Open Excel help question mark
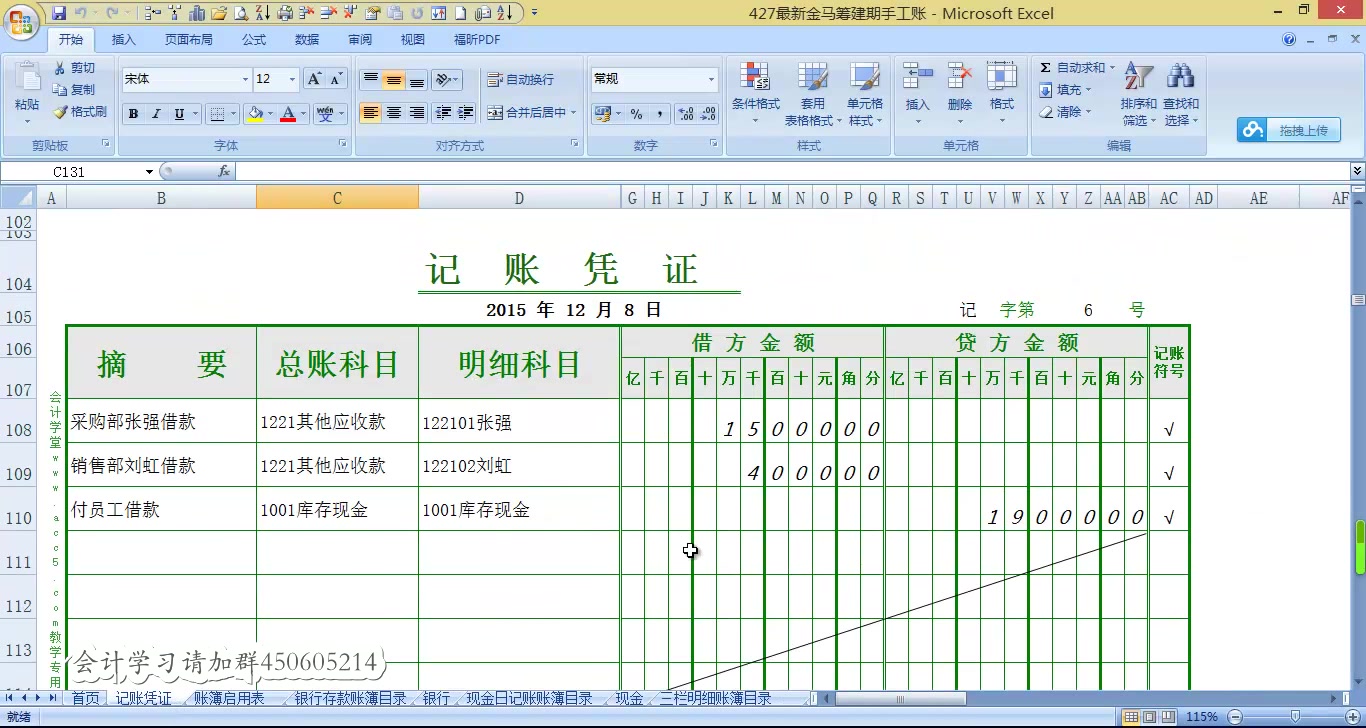Image resolution: width=1366 pixels, height=728 pixels. pyautogui.click(x=1290, y=40)
